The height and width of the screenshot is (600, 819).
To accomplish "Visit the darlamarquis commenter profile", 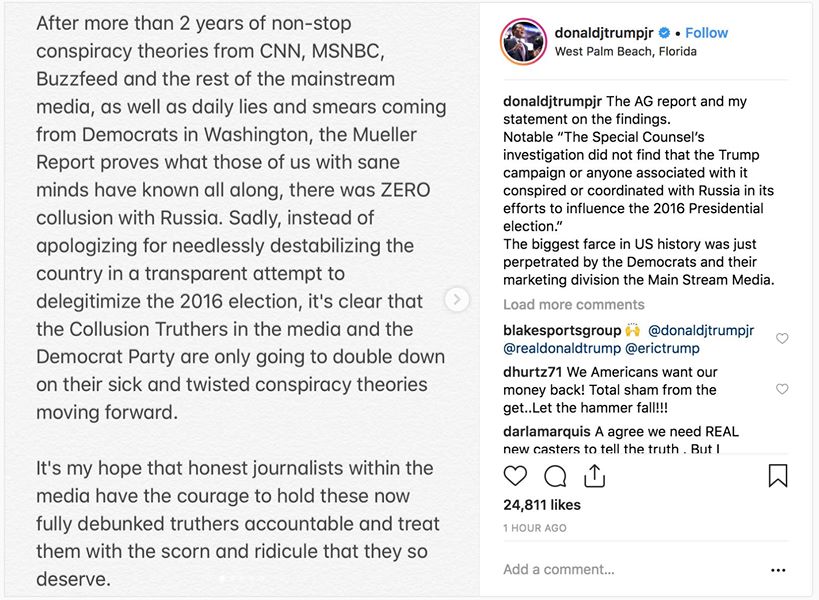I will pyautogui.click(x=547, y=432).
